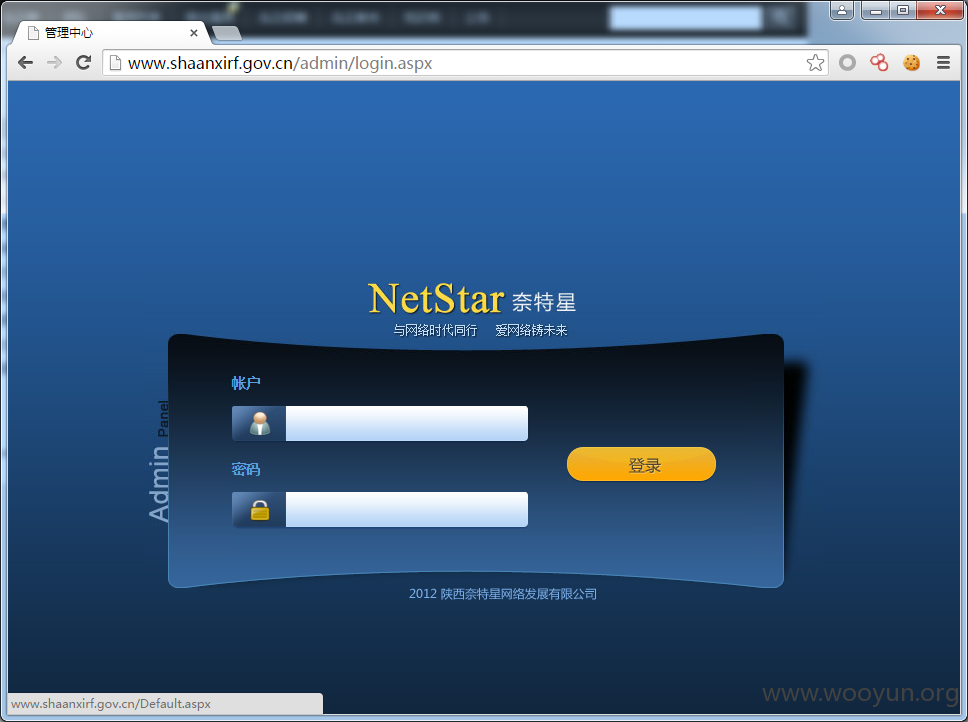The image size is (968, 722).
Task: Open the Chrome hamburger menu
Action: click(x=943, y=62)
